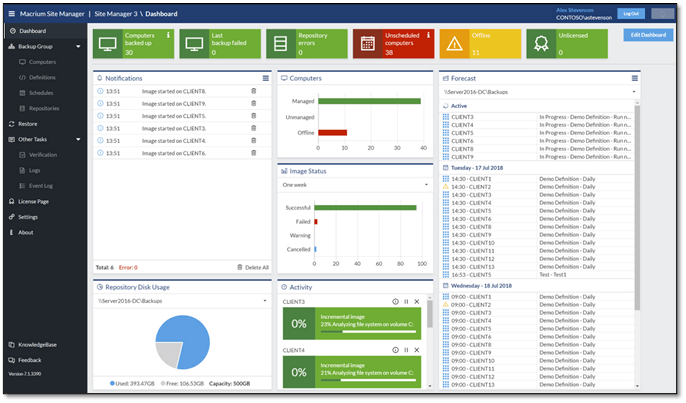The height and width of the screenshot is (403, 686).
Task: Click the Computers backed up monitor icon
Action: [107, 44]
